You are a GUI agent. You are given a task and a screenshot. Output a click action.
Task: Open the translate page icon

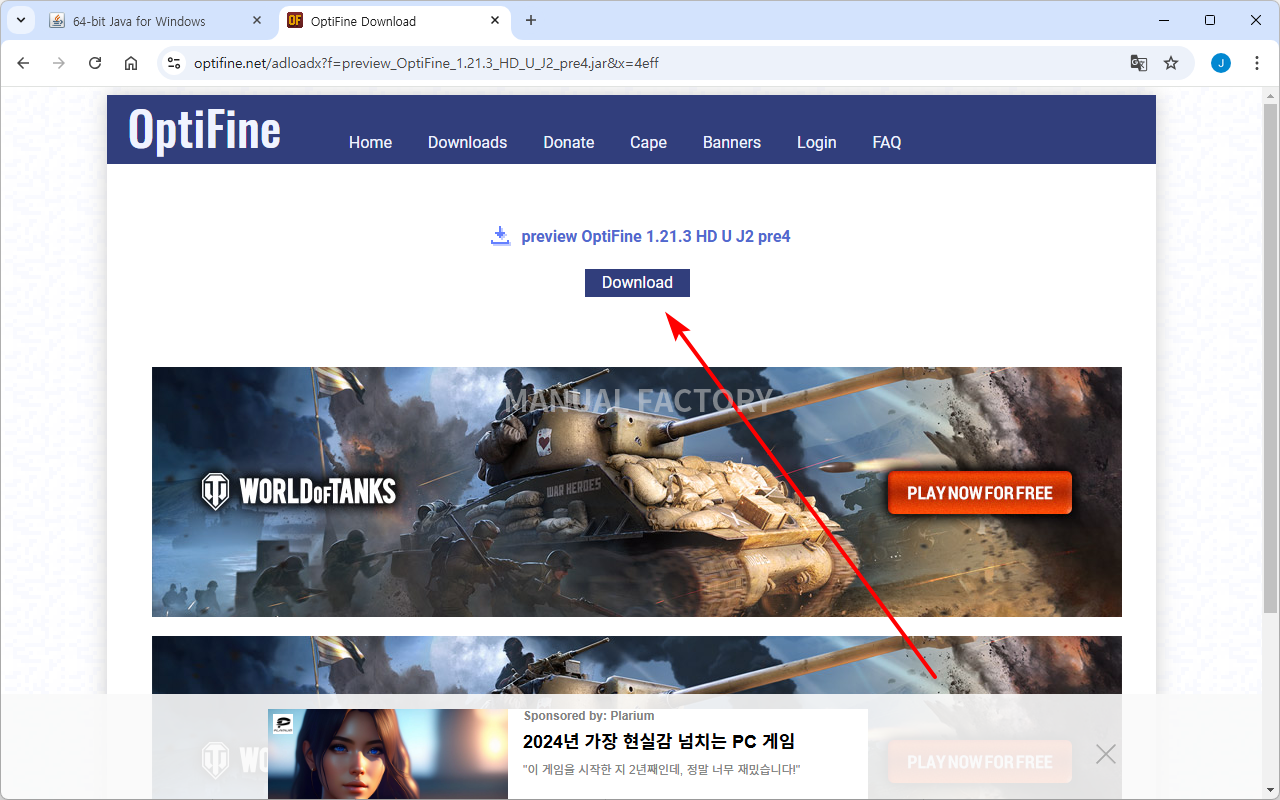click(1138, 63)
